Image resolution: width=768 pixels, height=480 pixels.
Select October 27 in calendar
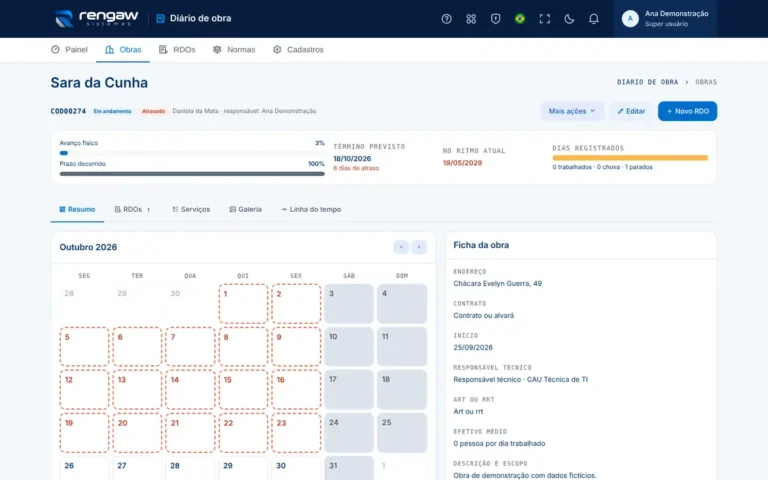(137, 468)
